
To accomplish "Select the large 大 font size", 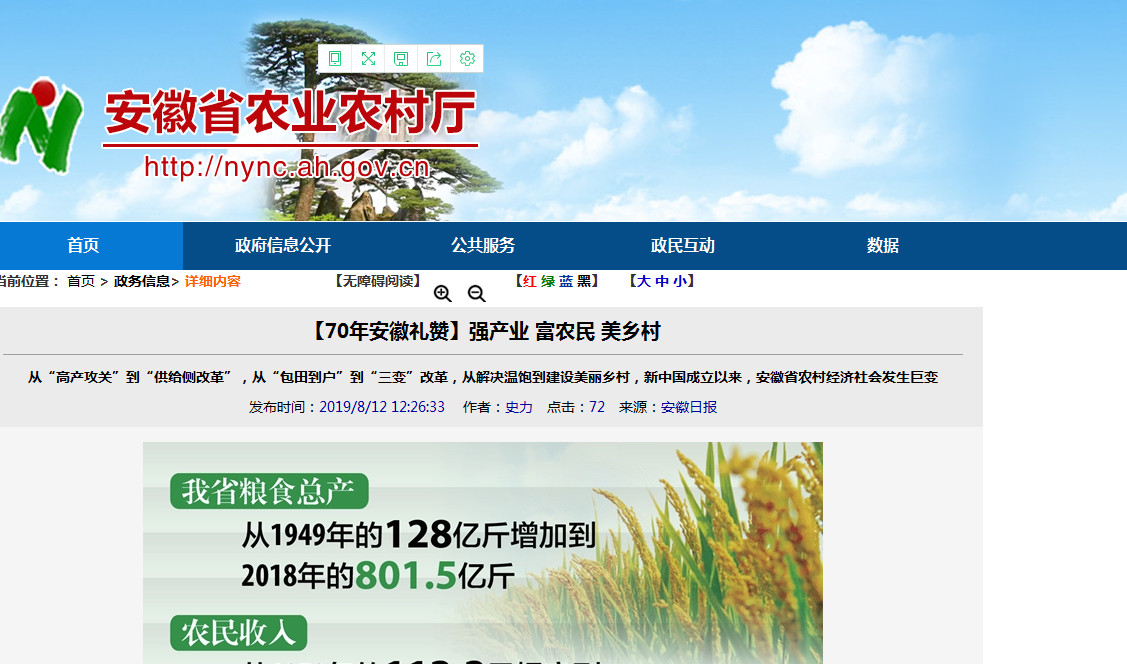I will pos(643,281).
